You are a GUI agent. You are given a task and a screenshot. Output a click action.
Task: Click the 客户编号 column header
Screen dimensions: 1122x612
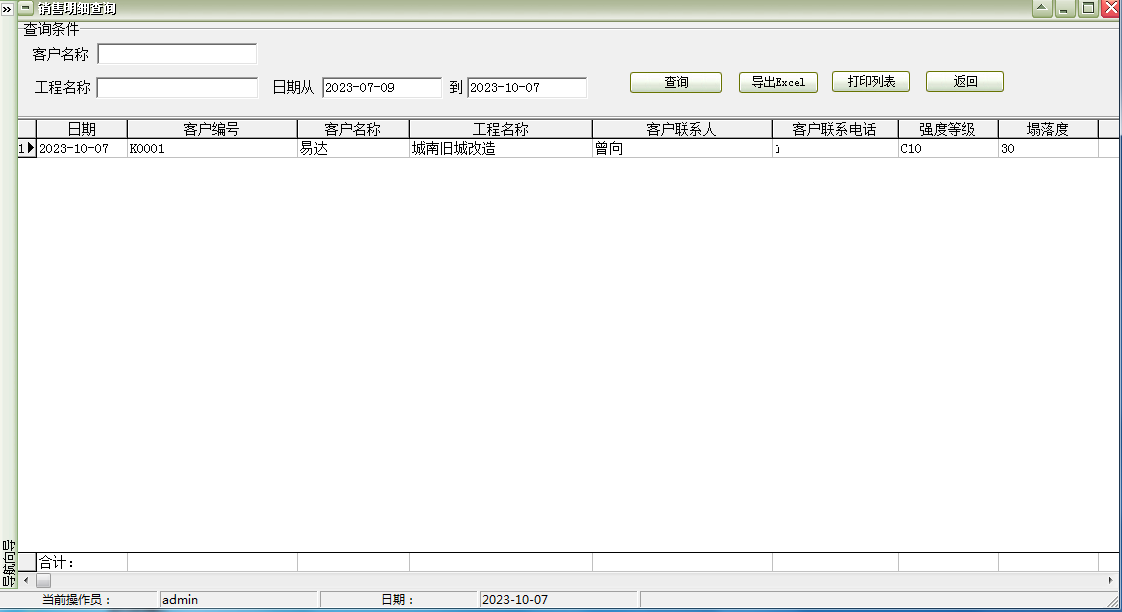(x=212, y=129)
